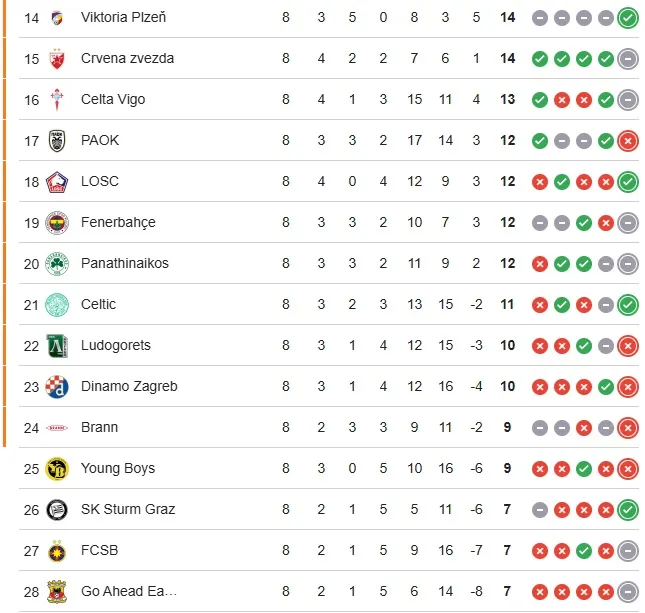
Task: Click the Celtic club crest
Action: click(x=57, y=304)
